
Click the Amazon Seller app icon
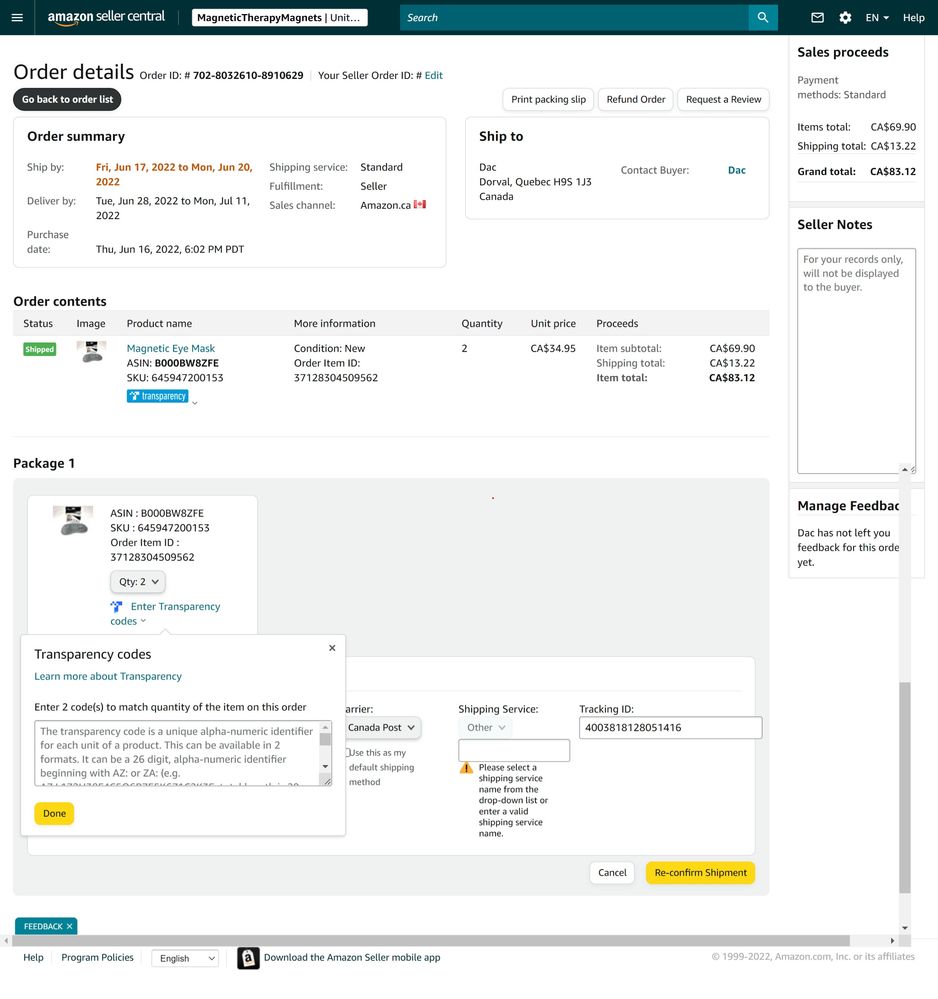248,958
